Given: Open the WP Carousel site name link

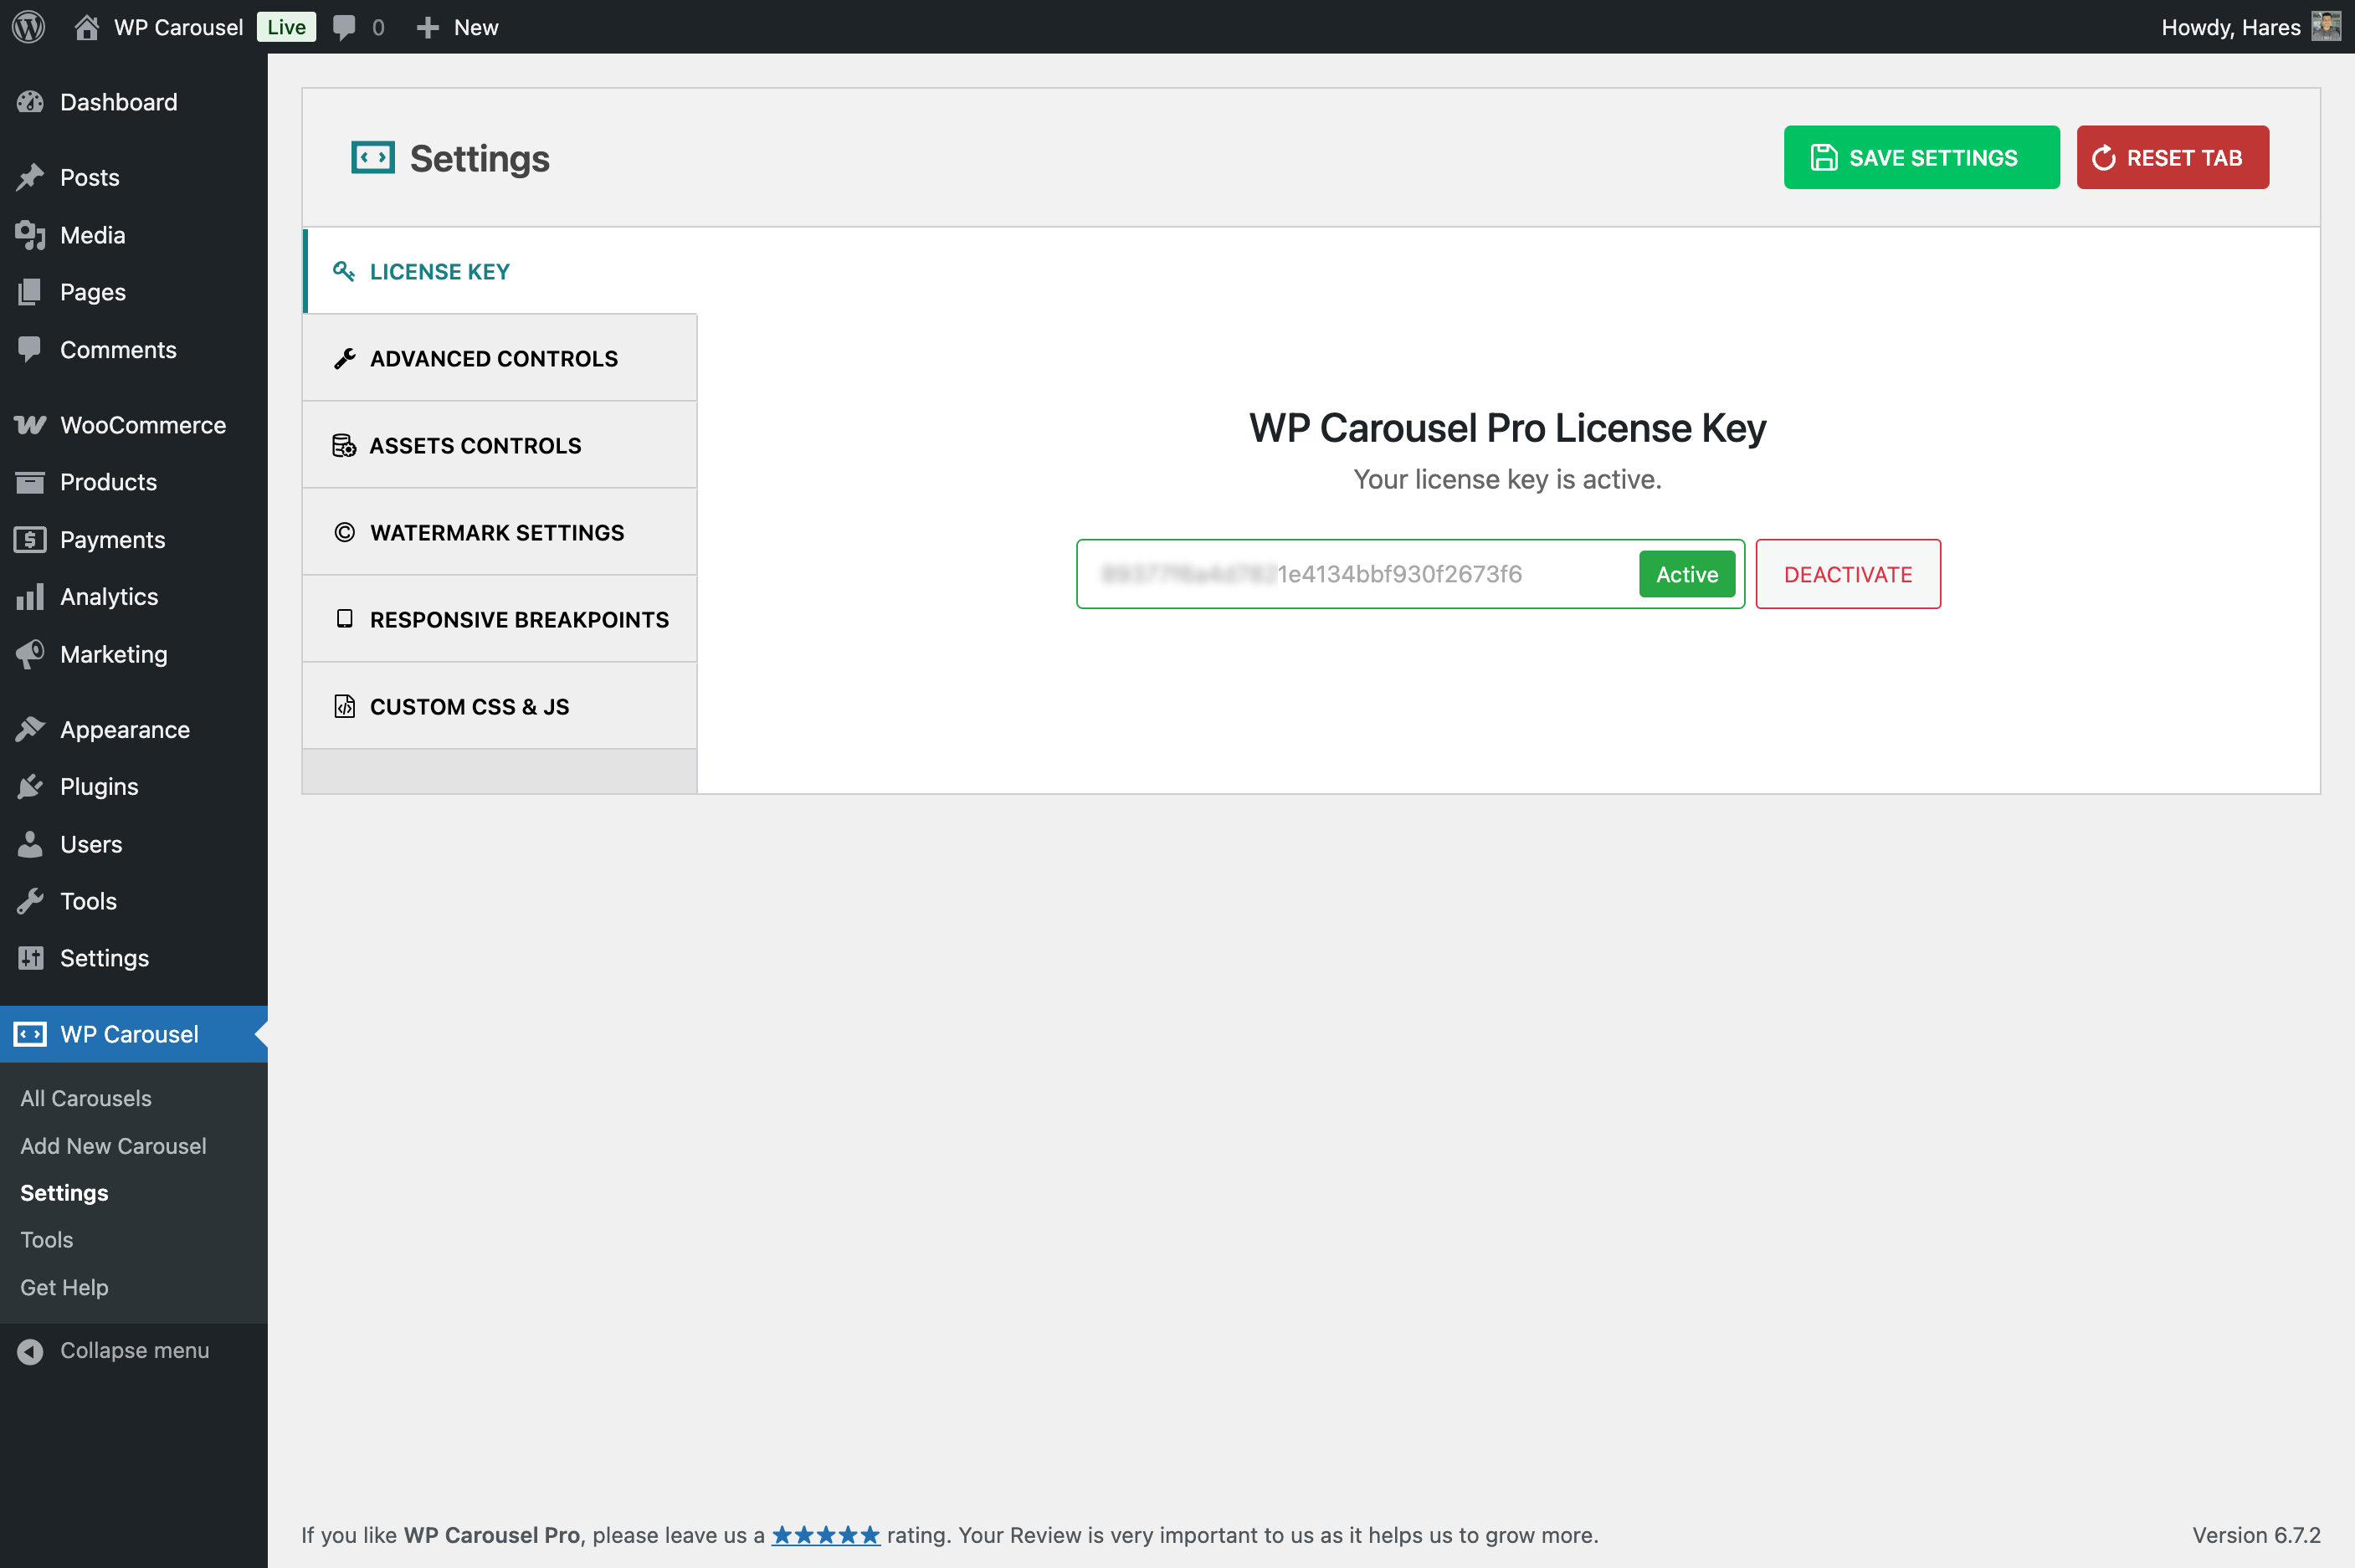Looking at the screenshot, I should [x=178, y=27].
